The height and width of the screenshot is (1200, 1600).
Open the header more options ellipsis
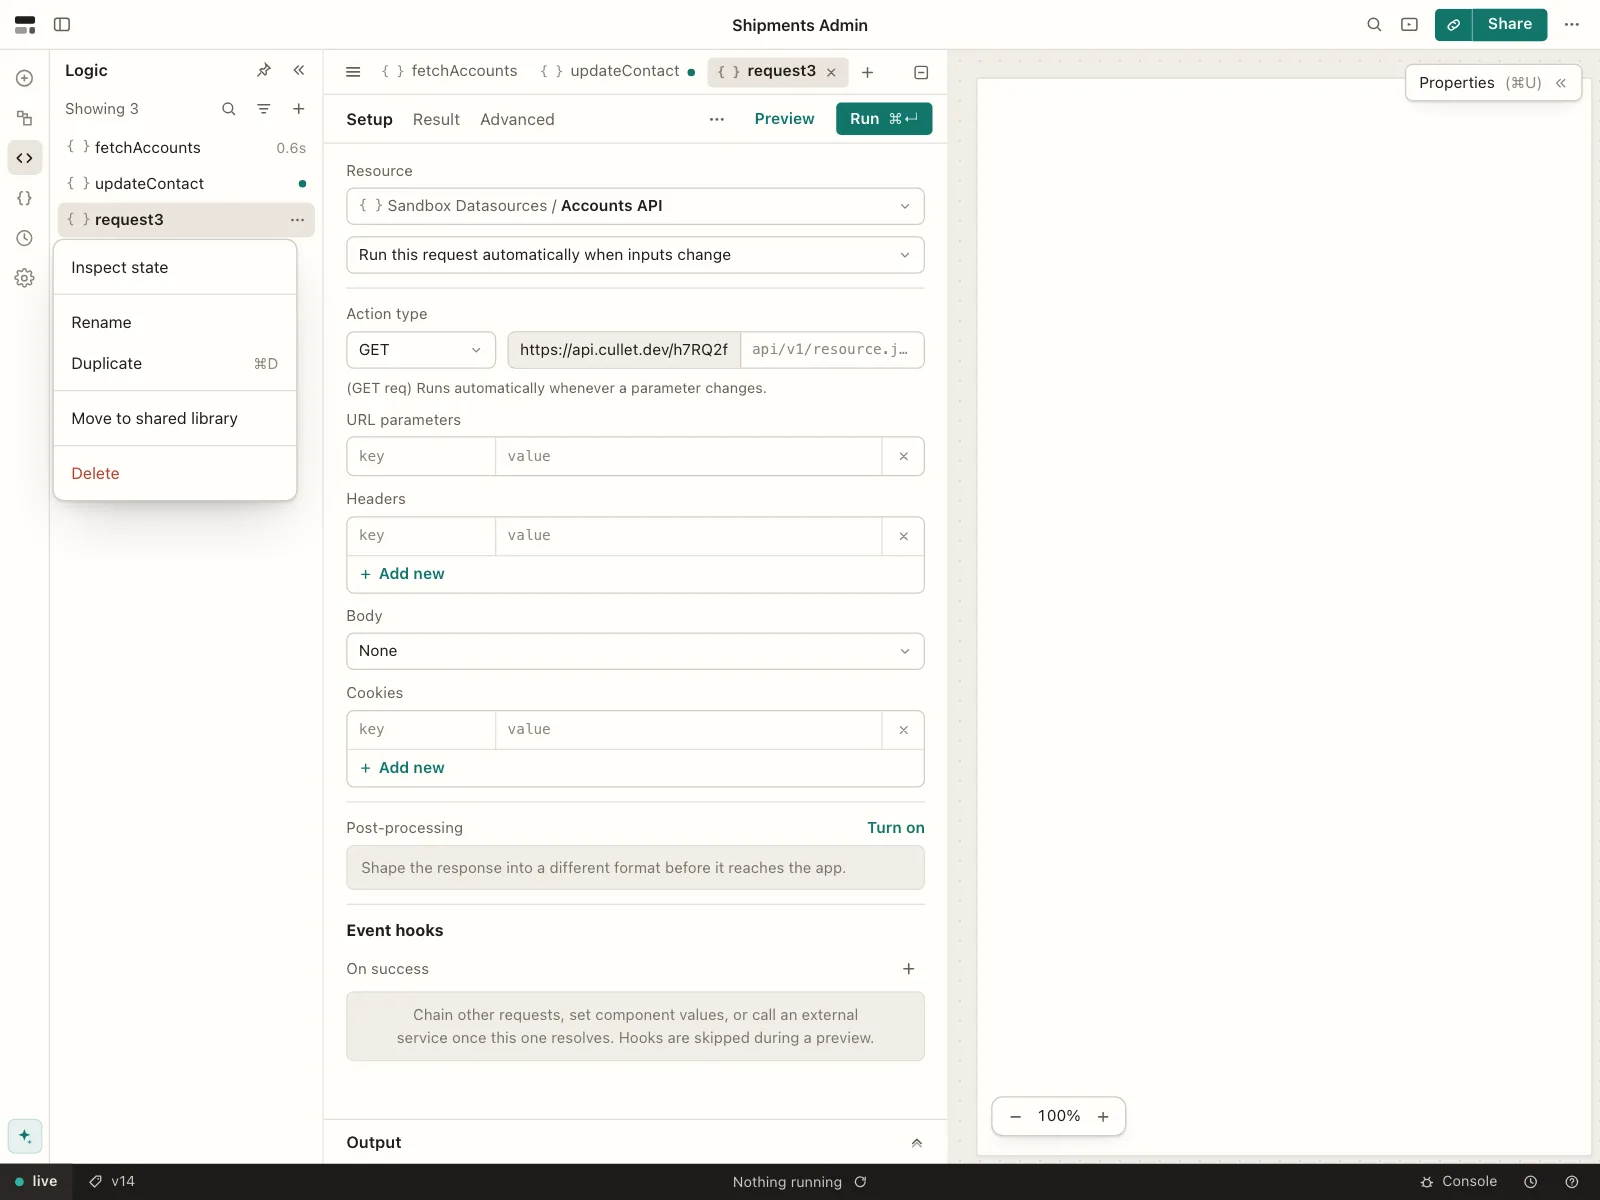(x=1572, y=24)
